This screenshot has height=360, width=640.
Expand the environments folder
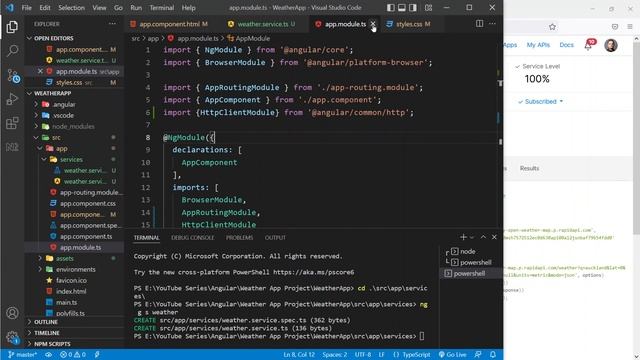(76, 269)
